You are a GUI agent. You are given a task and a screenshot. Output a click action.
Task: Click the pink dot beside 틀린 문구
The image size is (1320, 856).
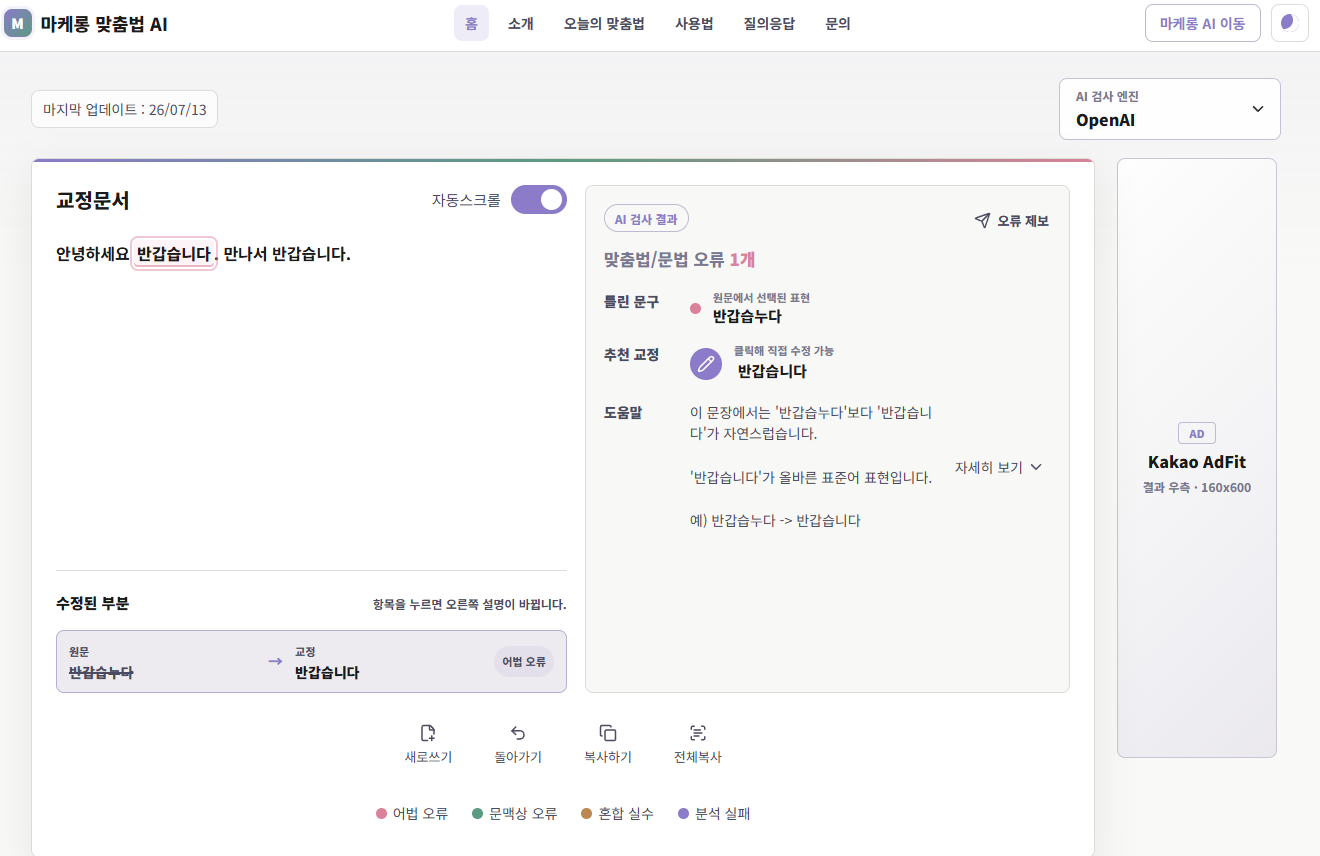[696, 308]
